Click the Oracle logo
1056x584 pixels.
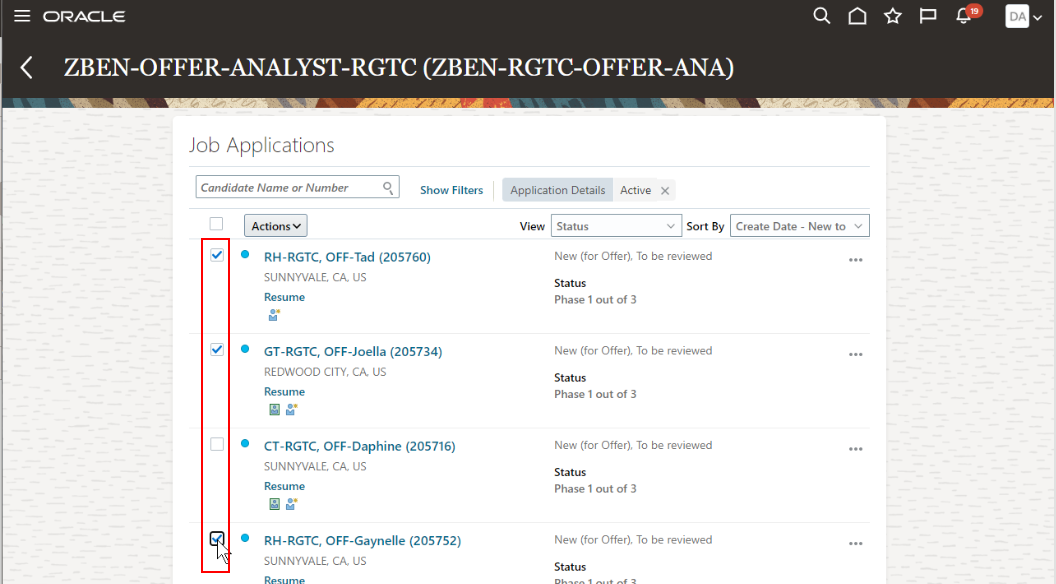[84, 16]
